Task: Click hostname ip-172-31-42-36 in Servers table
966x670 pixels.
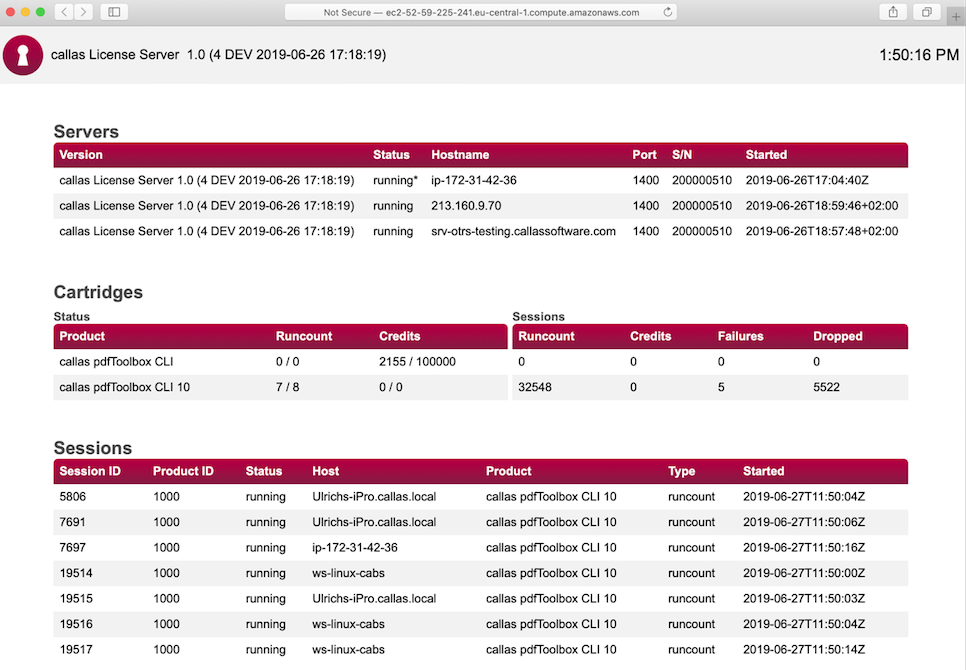Action: (x=474, y=180)
